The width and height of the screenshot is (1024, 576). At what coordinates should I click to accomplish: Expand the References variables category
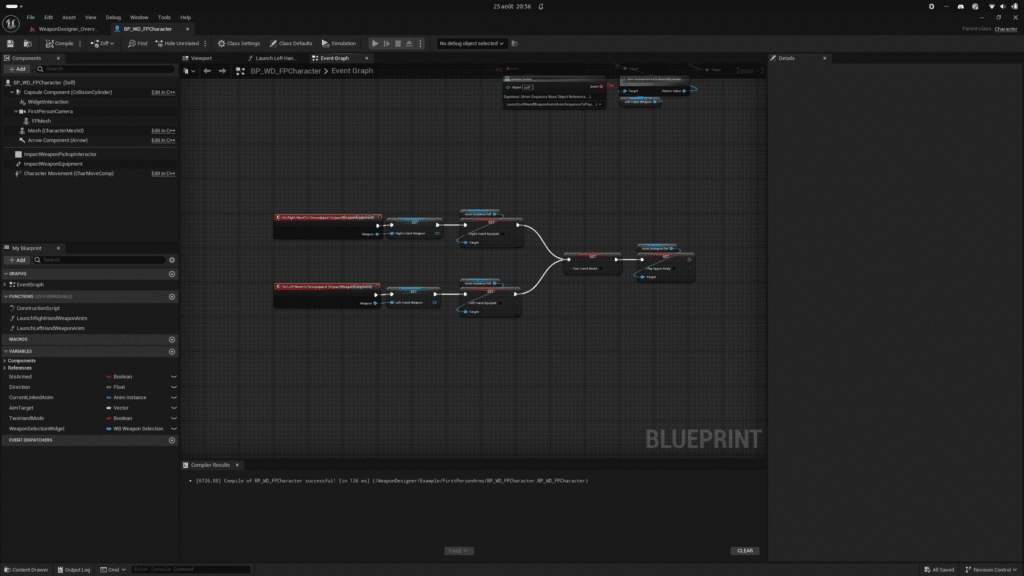5,368
